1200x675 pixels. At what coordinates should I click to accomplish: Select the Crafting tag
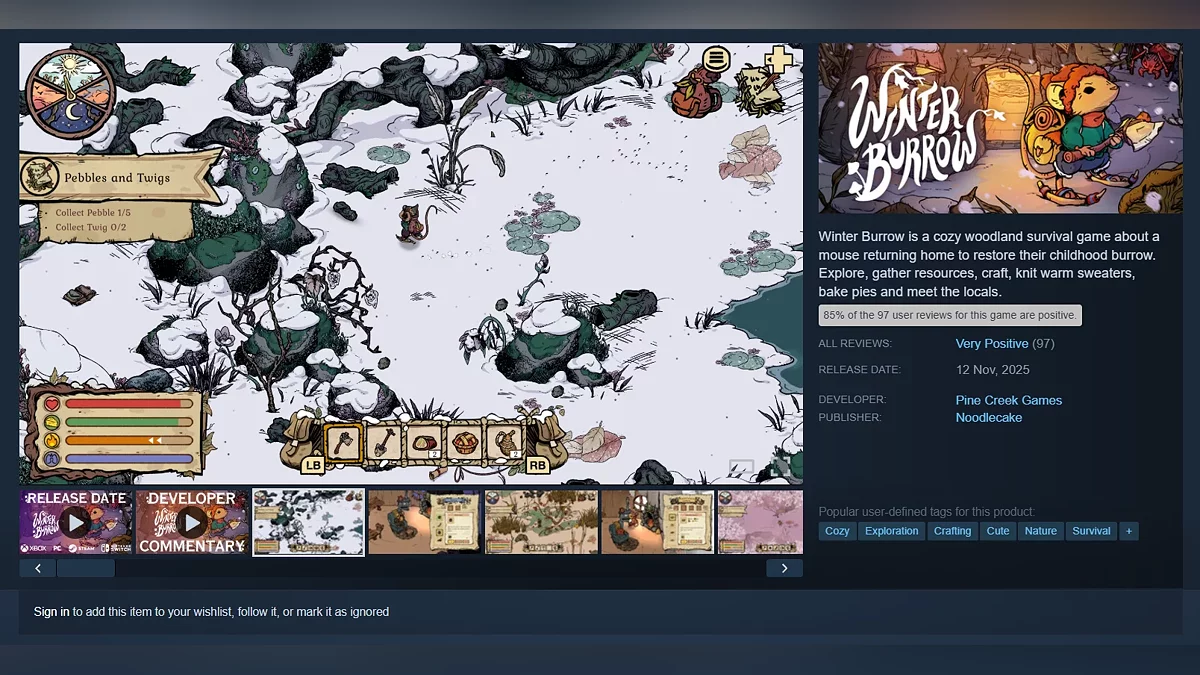click(x=952, y=531)
